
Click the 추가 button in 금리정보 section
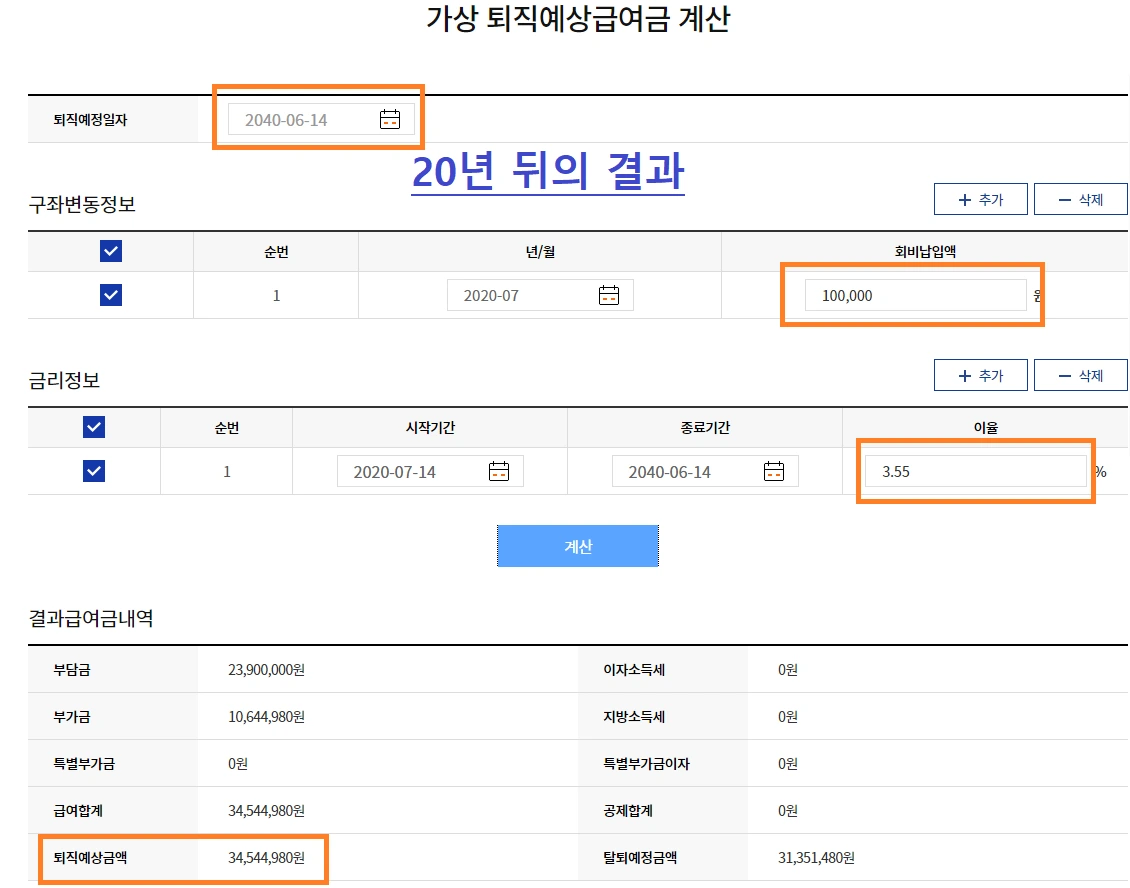[981, 374]
